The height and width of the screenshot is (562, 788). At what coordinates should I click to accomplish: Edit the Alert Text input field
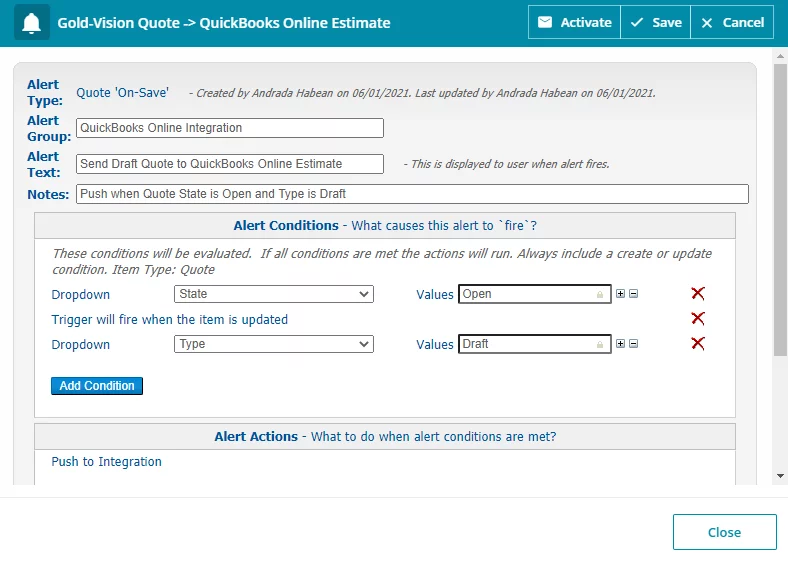tap(230, 164)
